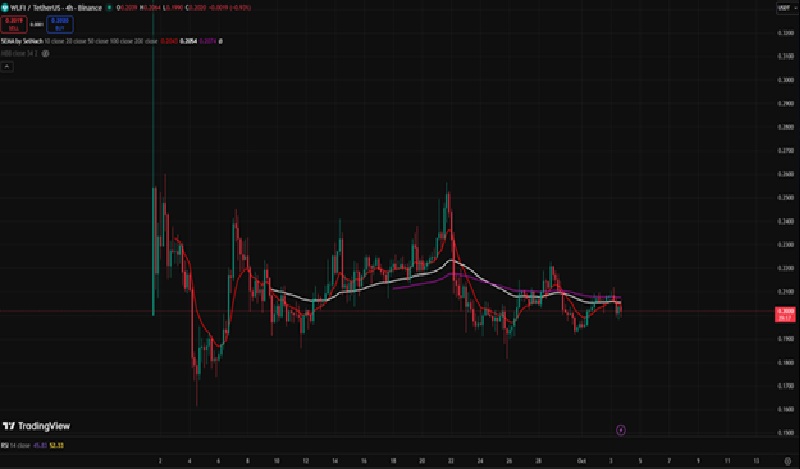Screen dimensions: 800x469
Task: Click the settings icon beside the SEMA values
Action: click(221, 41)
